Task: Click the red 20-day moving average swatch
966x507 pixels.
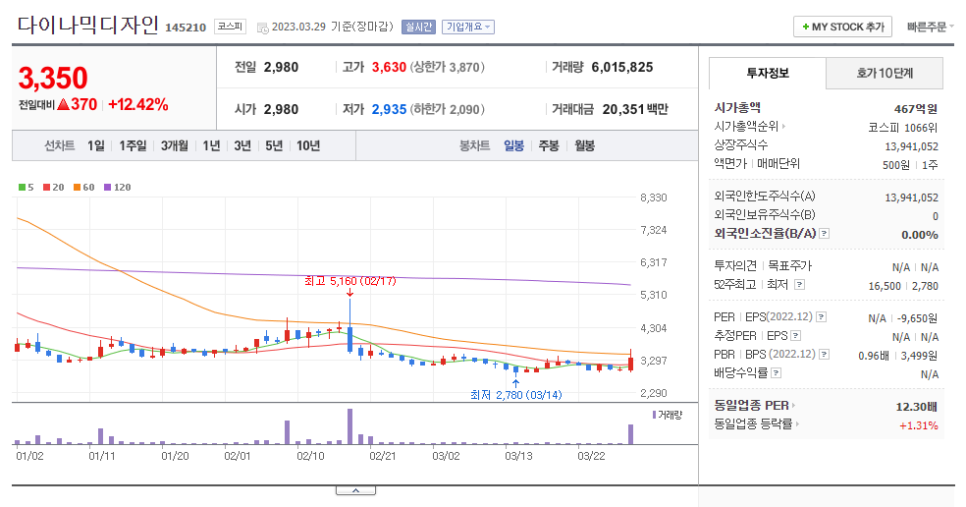Action: coord(46,187)
